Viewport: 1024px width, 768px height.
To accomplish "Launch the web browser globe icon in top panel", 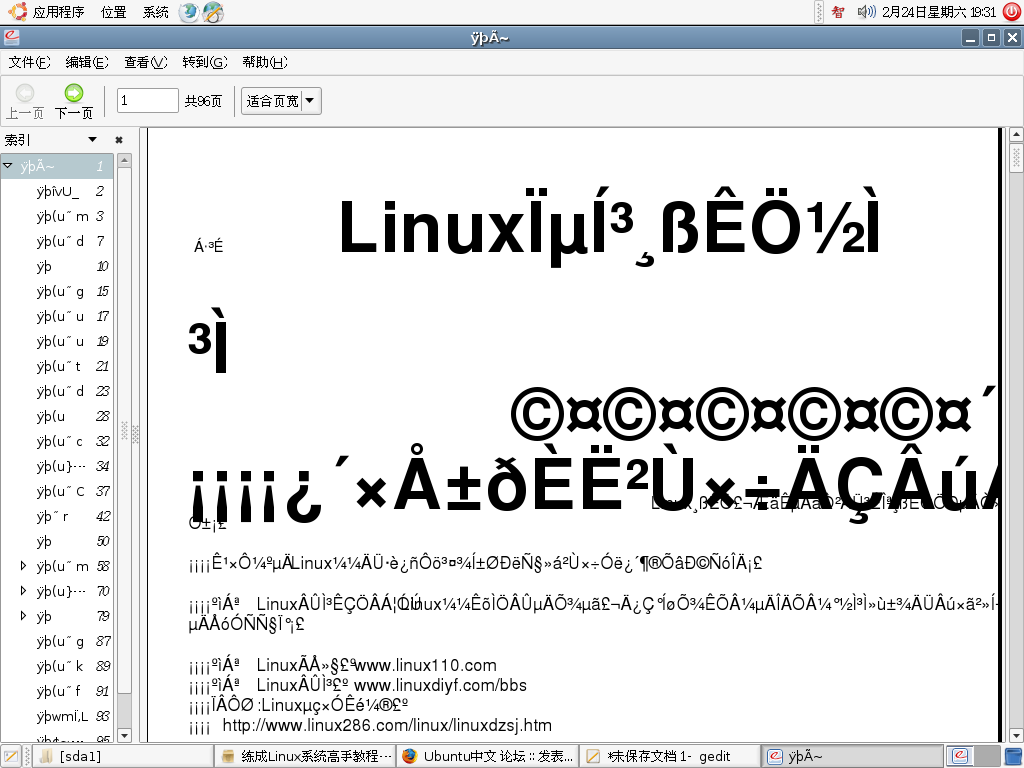I will pos(189,12).
